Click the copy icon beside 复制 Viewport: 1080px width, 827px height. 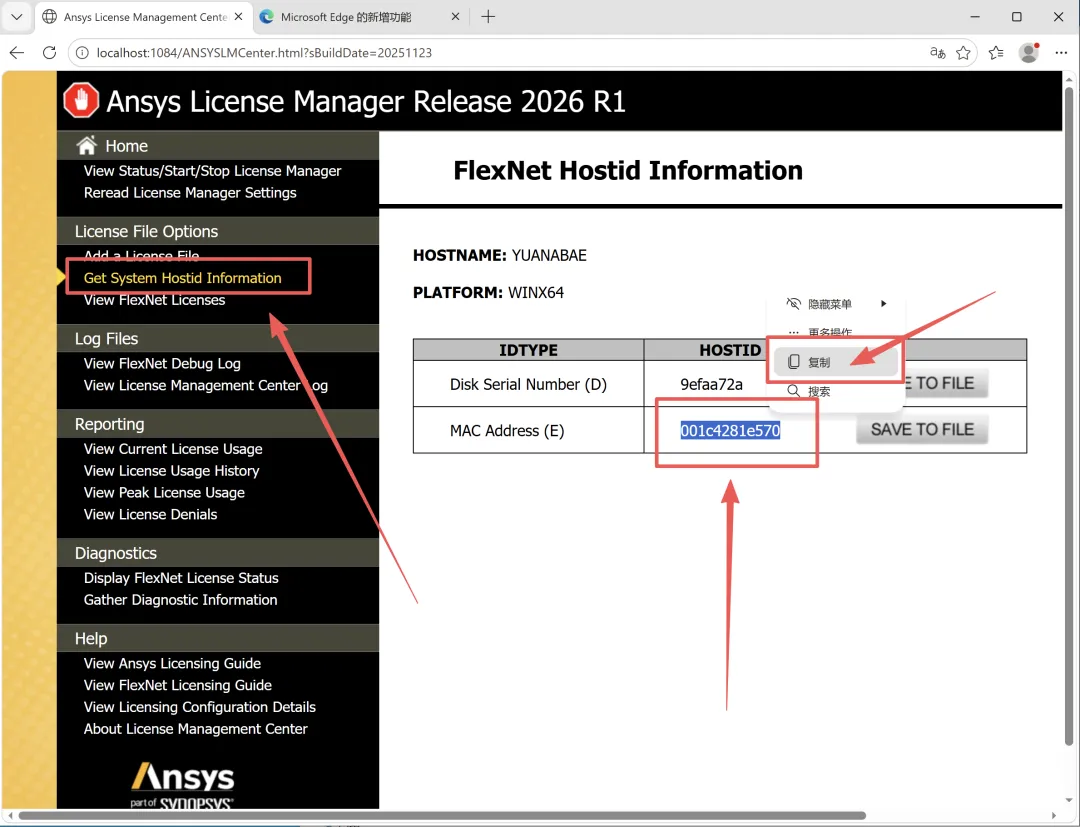coord(793,362)
